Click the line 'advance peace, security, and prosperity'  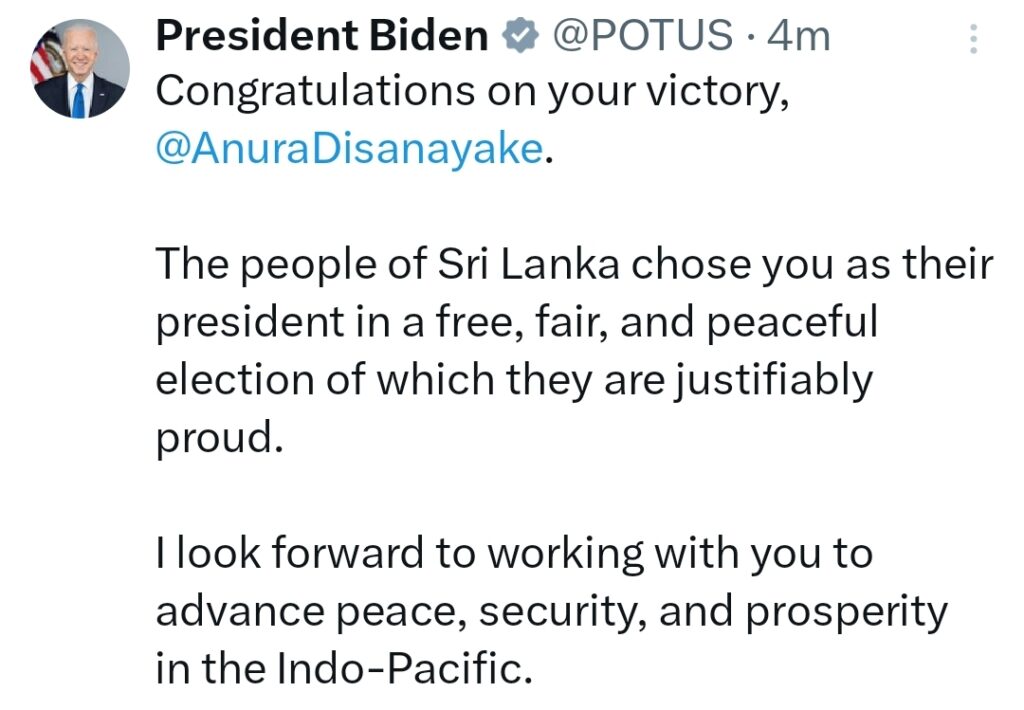pyautogui.click(x=552, y=613)
